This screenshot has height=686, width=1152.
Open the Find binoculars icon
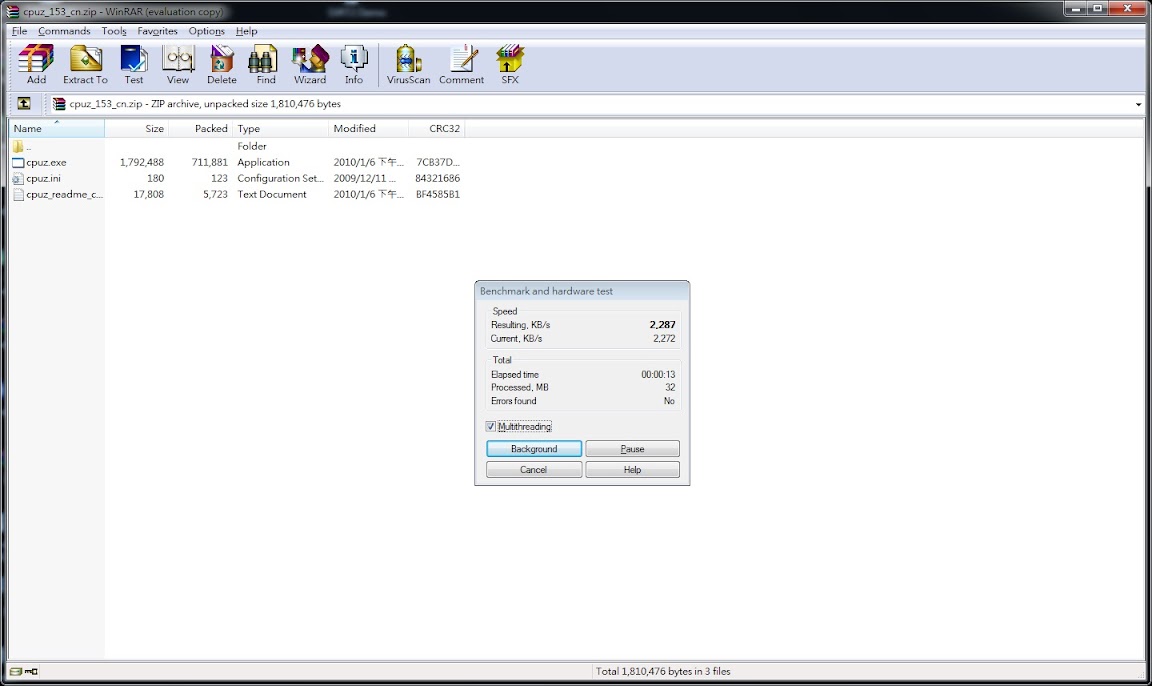click(x=265, y=59)
